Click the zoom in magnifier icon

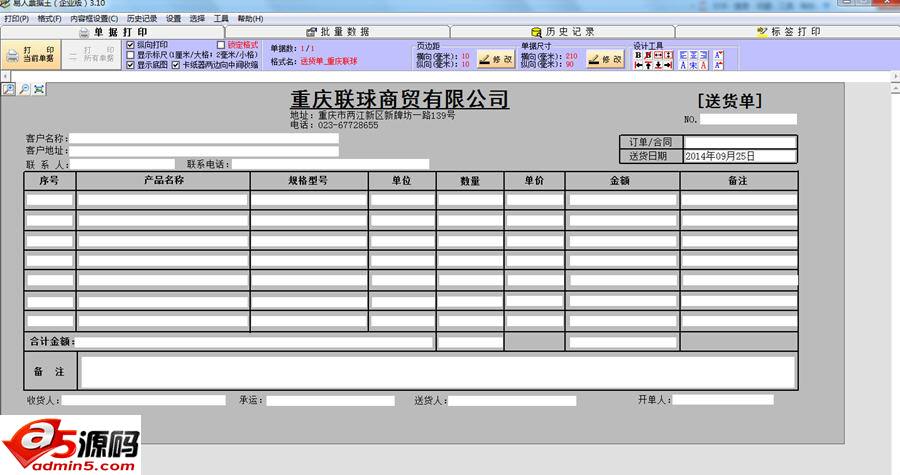click(9, 90)
